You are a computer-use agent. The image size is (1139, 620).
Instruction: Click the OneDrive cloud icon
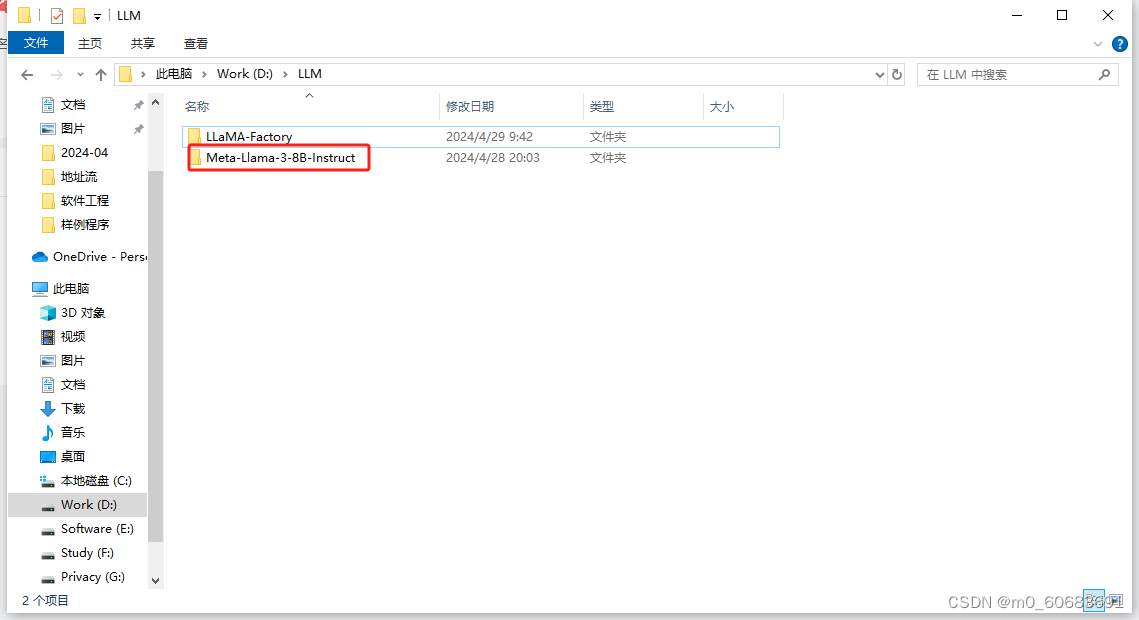40,257
